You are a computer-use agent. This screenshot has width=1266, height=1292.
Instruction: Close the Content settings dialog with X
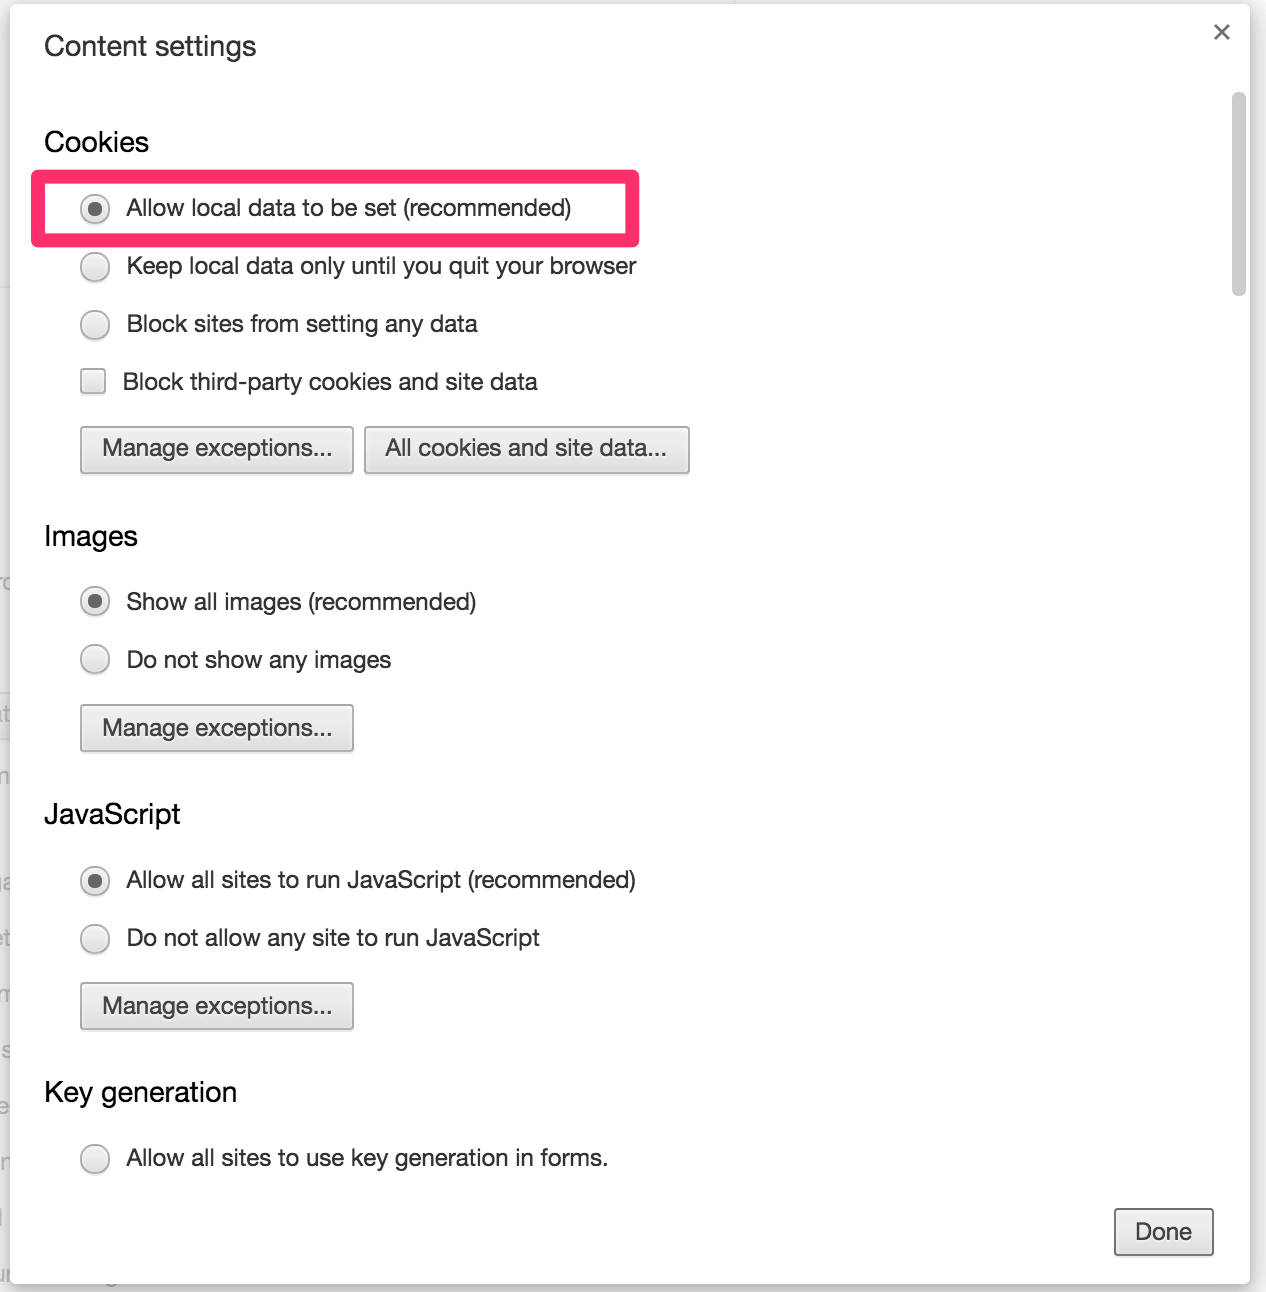pyautogui.click(x=1221, y=32)
